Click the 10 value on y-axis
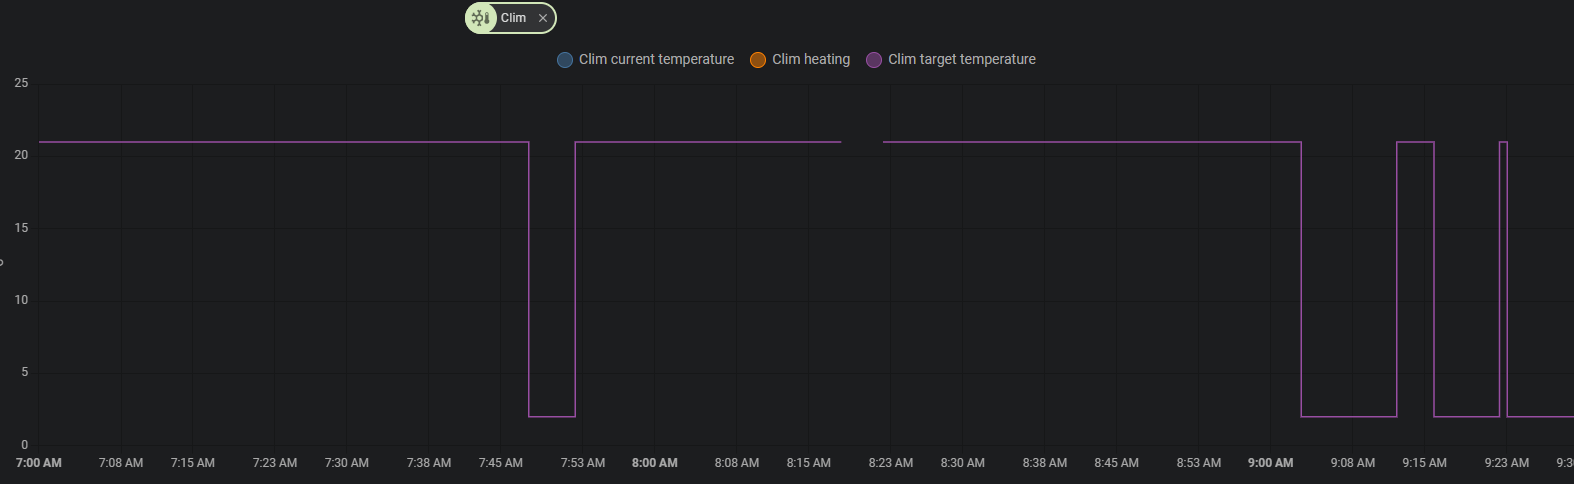Image resolution: width=1574 pixels, height=484 pixels. (x=21, y=300)
